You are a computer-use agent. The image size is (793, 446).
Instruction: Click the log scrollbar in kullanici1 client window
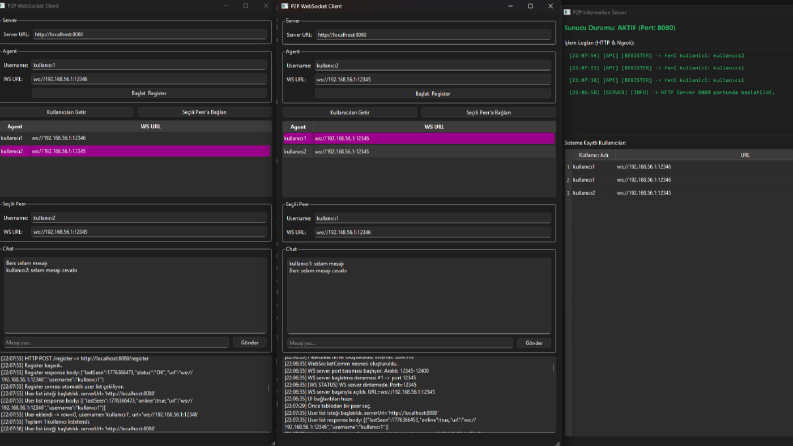[x=269, y=388]
